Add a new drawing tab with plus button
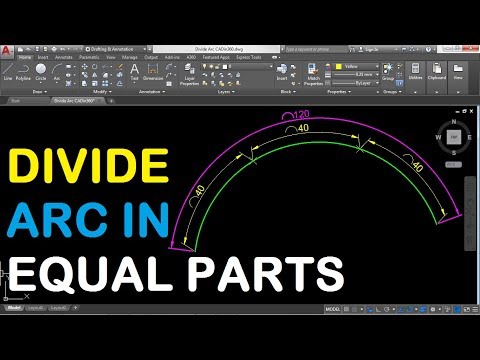Image resolution: width=480 pixels, height=360 pixels. point(111,100)
